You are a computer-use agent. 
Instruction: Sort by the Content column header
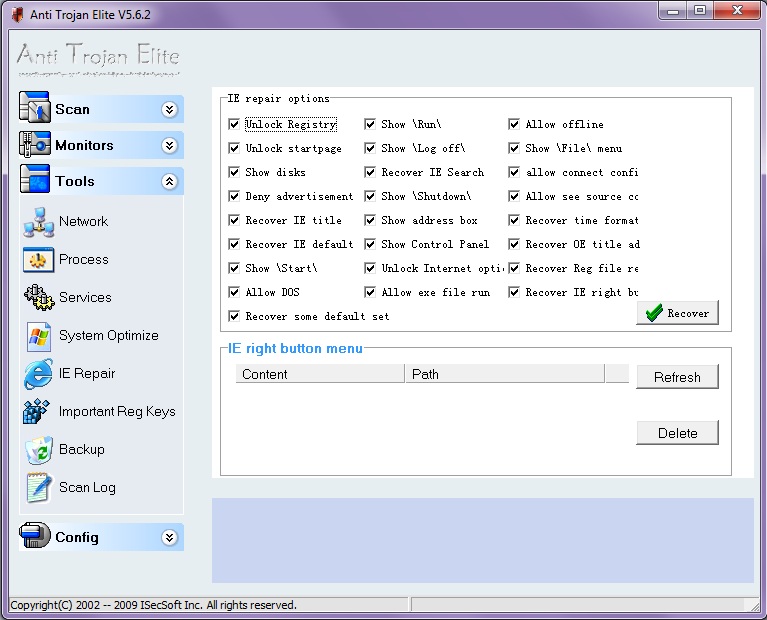point(320,374)
